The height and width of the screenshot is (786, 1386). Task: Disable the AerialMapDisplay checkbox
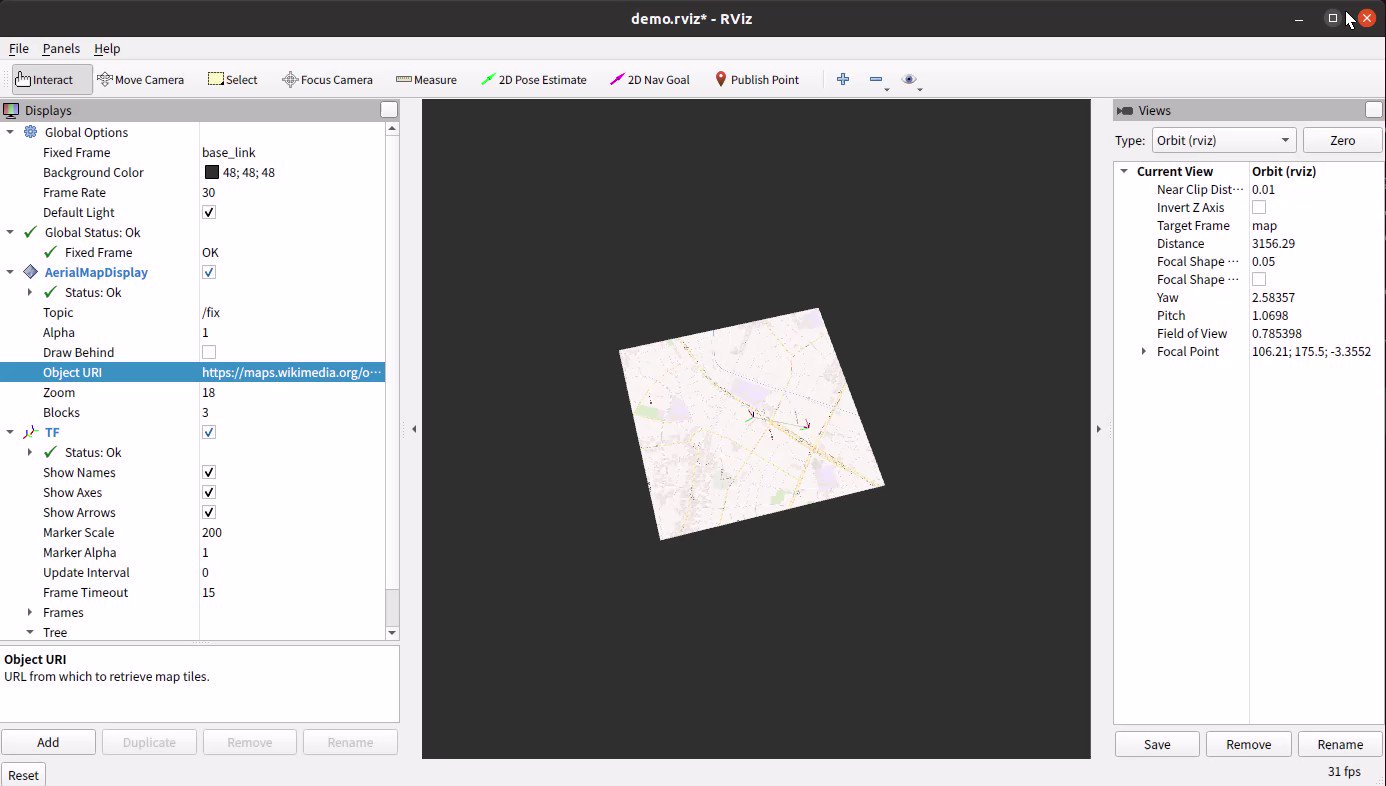pyautogui.click(x=208, y=272)
